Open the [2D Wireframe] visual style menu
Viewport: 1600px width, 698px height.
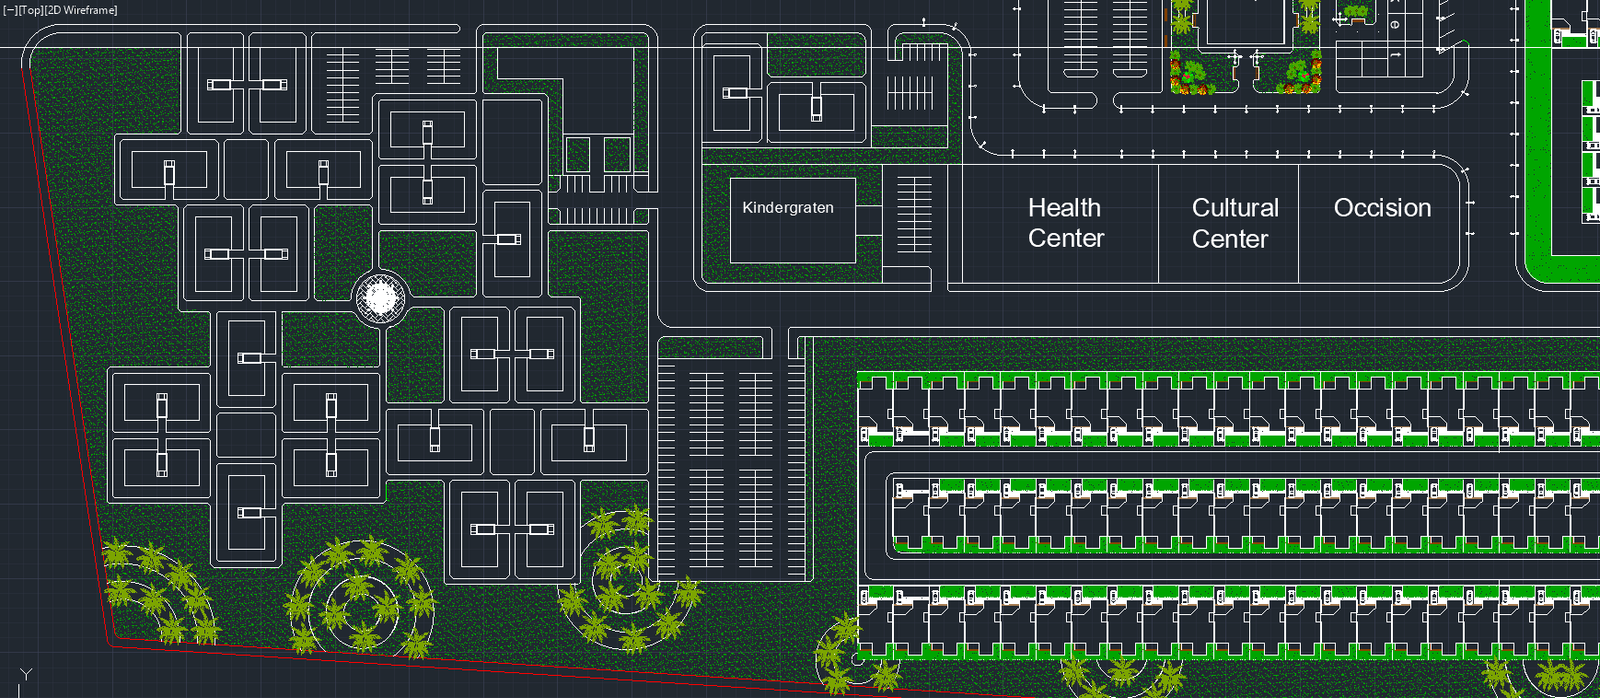81,10
